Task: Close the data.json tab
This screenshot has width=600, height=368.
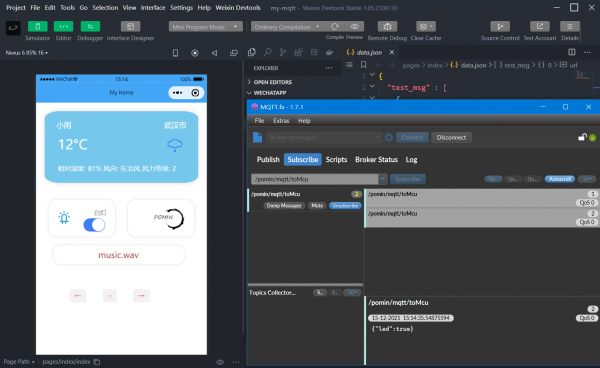Action: [x=392, y=52]
